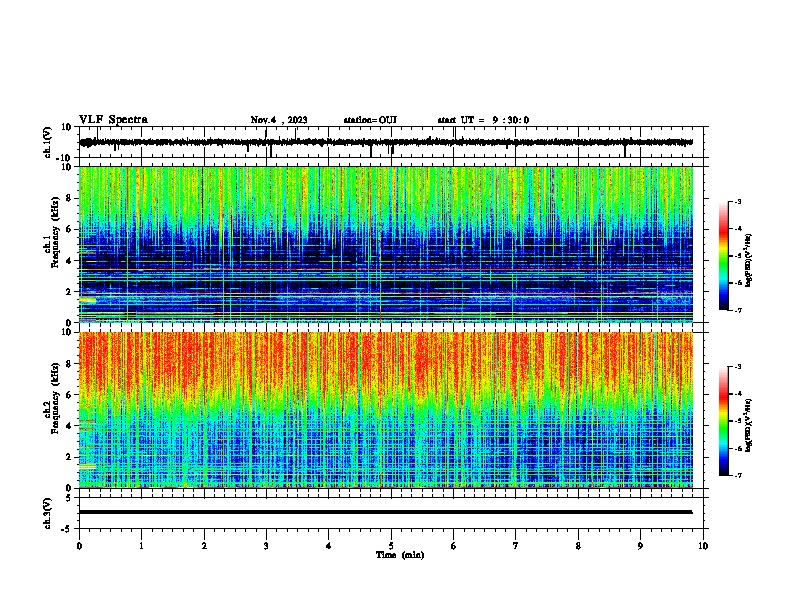792x612 pixels.
Task: Click the ch.1 spectrogram color scale bar
Action: [x=724, y=256]
